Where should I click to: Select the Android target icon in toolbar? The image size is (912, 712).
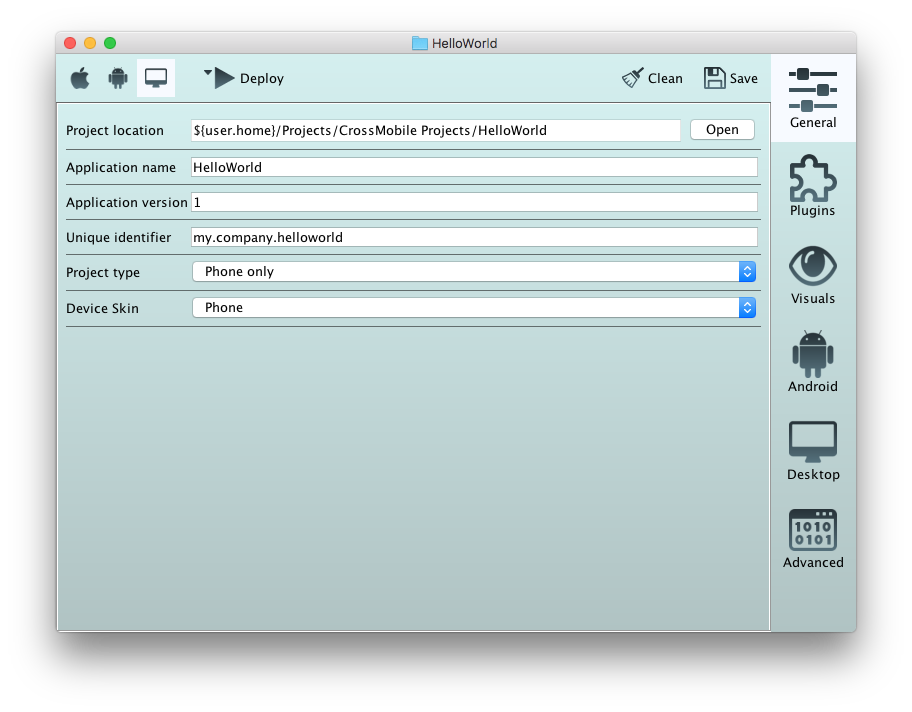(x=118, y=78)
